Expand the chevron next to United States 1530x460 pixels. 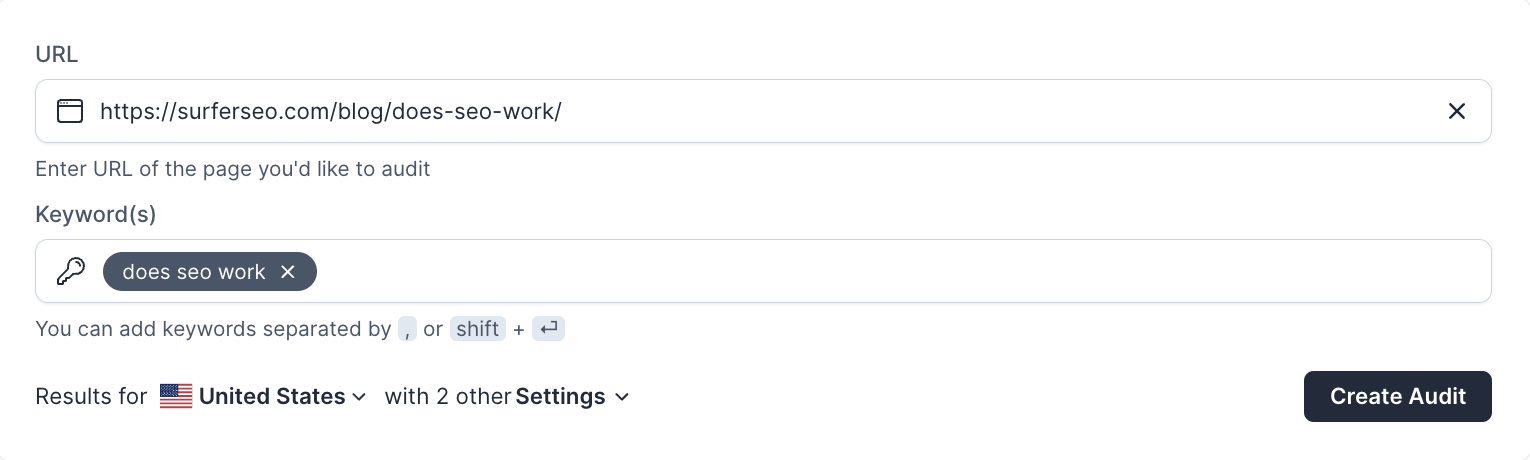pyautogui.click(x=359, y=397)
